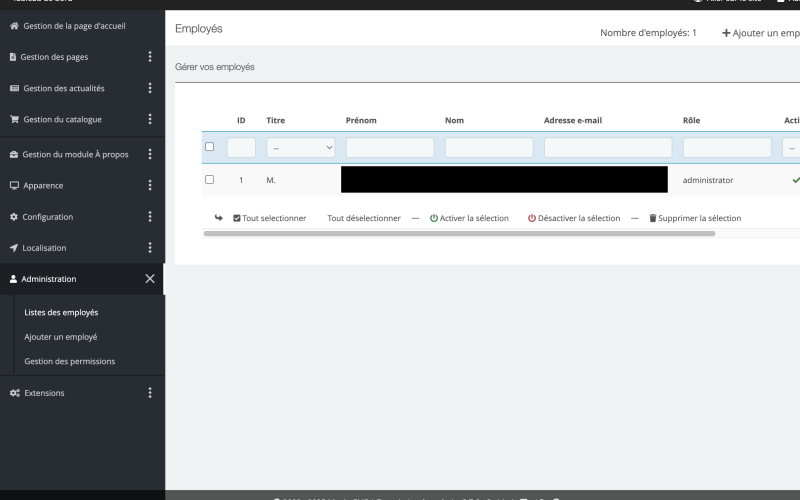Click the monitor icon beside Apparence
The width and height of the screenshot is (800, 500).
14,185
